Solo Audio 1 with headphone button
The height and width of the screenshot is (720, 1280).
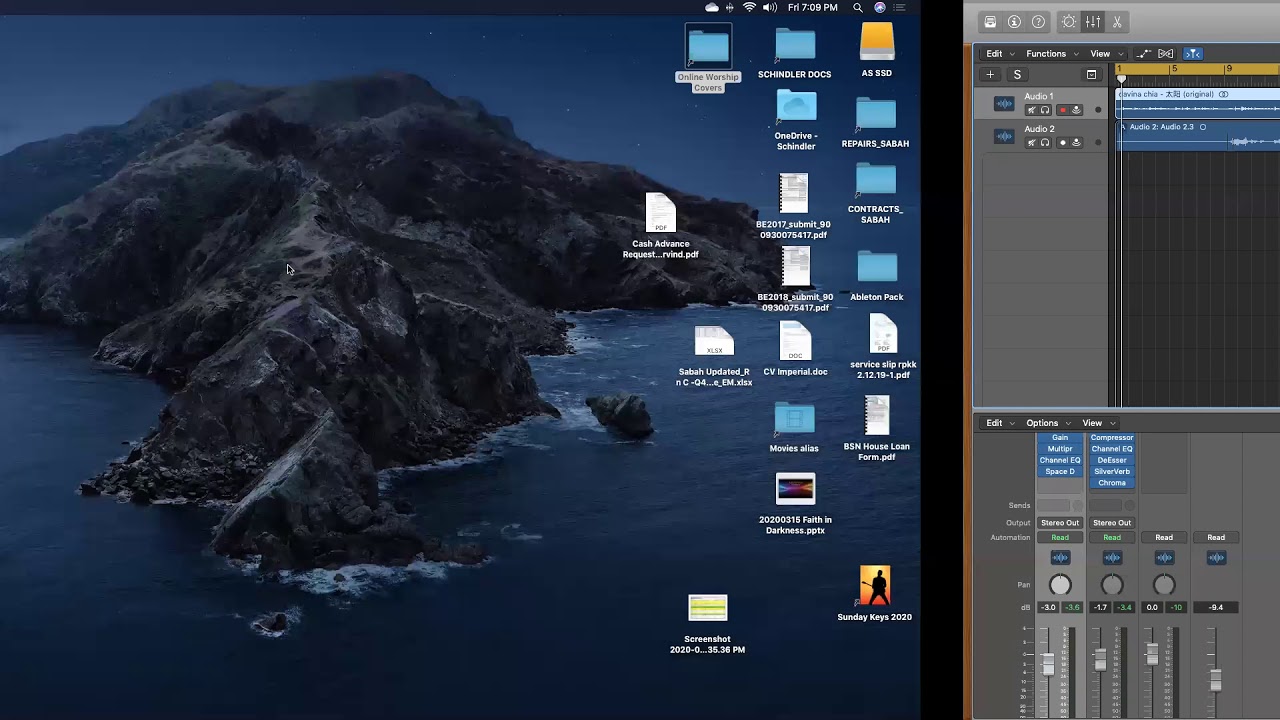coord(1045,110)
